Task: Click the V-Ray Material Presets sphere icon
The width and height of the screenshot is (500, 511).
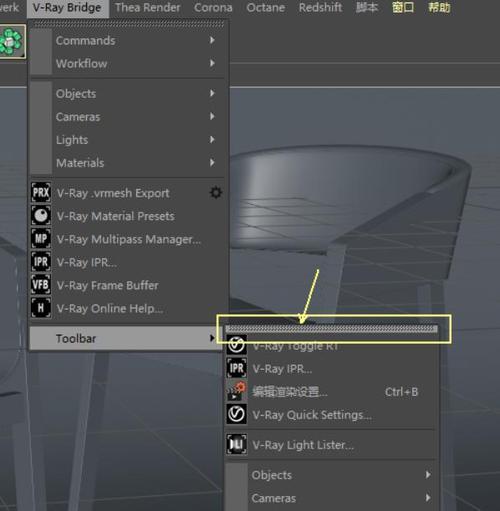Action: (x=41, y=216)
